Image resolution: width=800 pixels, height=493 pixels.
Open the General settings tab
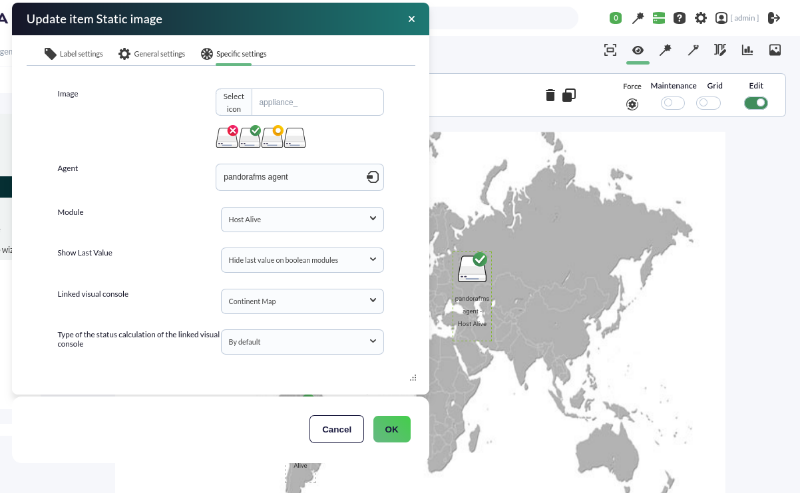point(152,54)
